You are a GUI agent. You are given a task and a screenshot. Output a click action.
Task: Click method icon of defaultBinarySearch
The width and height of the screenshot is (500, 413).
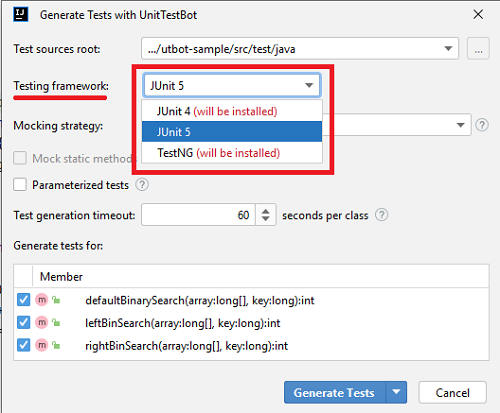(42, 300)
